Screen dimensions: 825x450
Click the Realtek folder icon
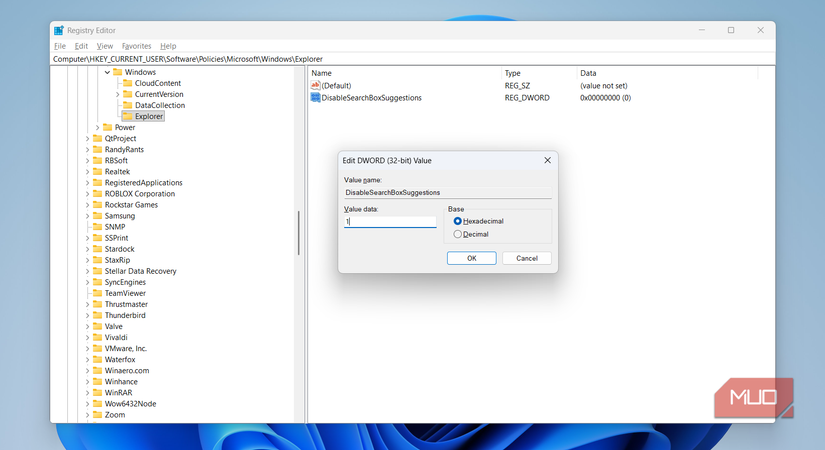pyautogui.click(x=97, y=171)
